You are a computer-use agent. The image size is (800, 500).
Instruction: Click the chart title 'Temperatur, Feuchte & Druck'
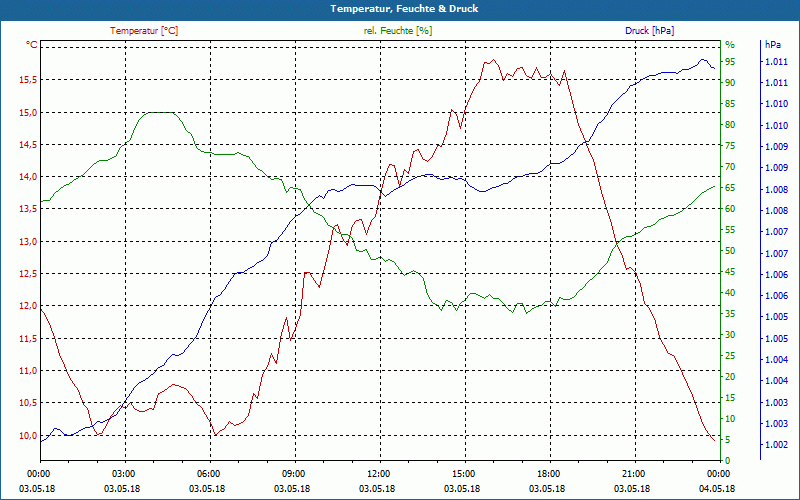pos(404,9)
